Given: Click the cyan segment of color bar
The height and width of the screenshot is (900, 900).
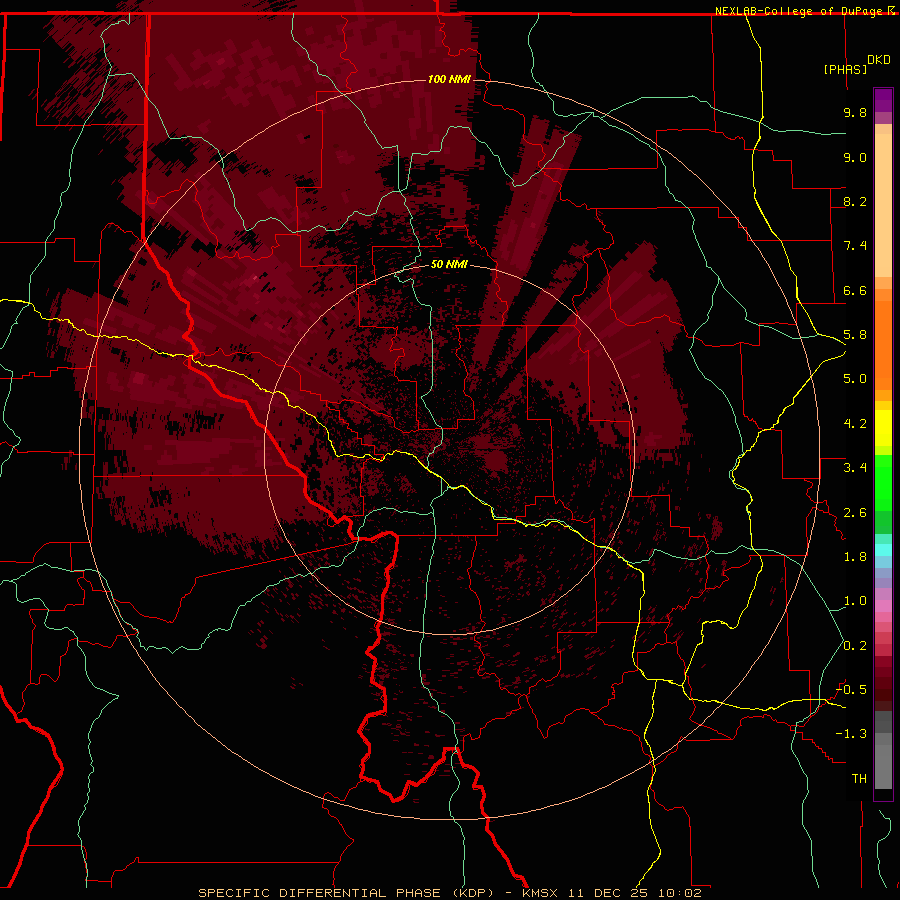Looking at the screenshot, I should tap(883, 550).
